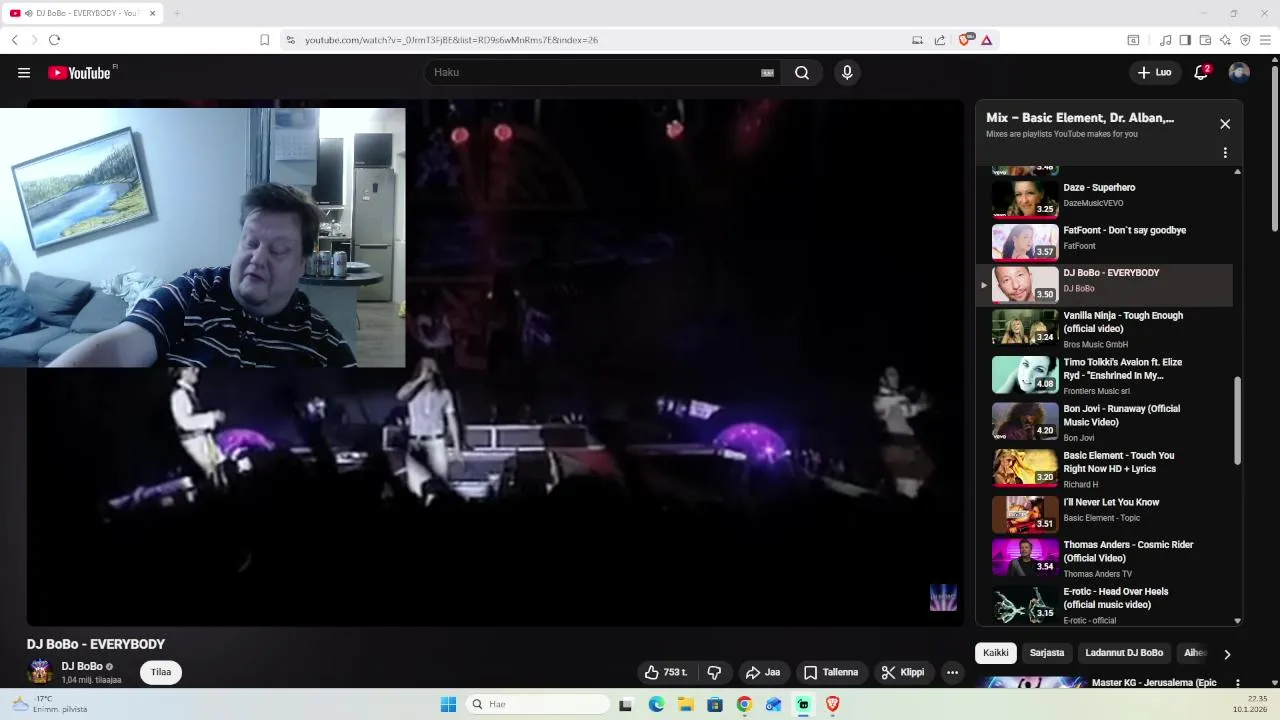This screenshot has height=720, width=1280.
Task: Start voice search with the microphone
Action: [847, 73]
